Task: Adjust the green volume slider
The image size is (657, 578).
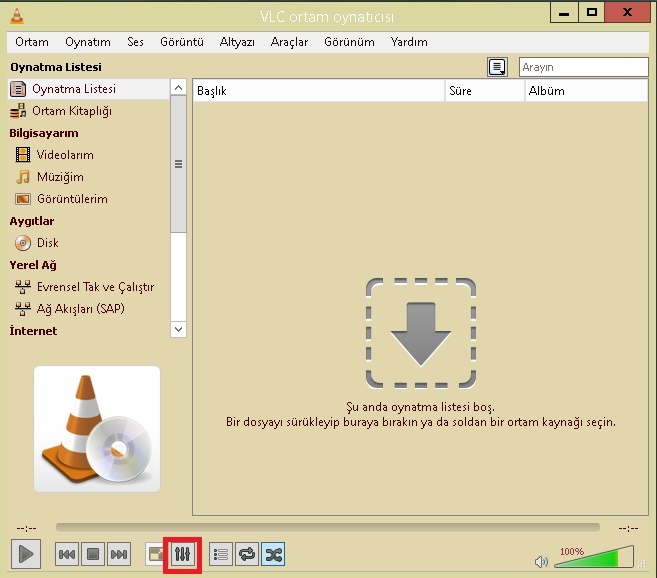Action: [x=594, y=557]
